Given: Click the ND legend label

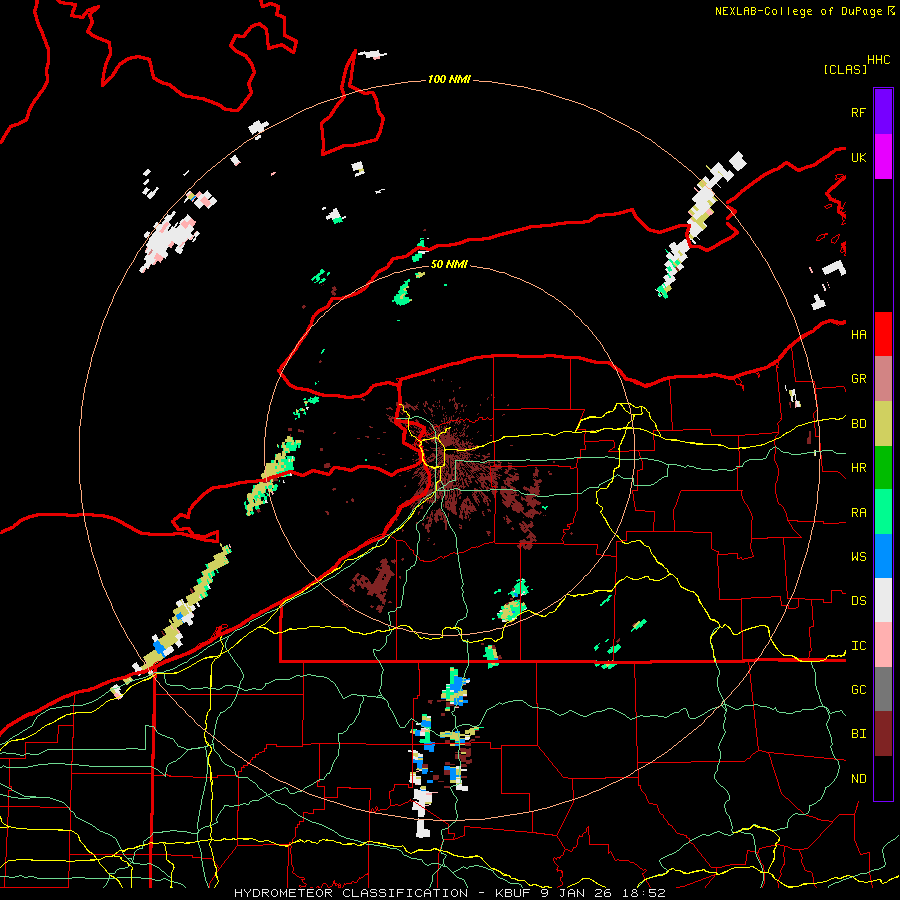Looking at the screenshot, I should 859,779.
